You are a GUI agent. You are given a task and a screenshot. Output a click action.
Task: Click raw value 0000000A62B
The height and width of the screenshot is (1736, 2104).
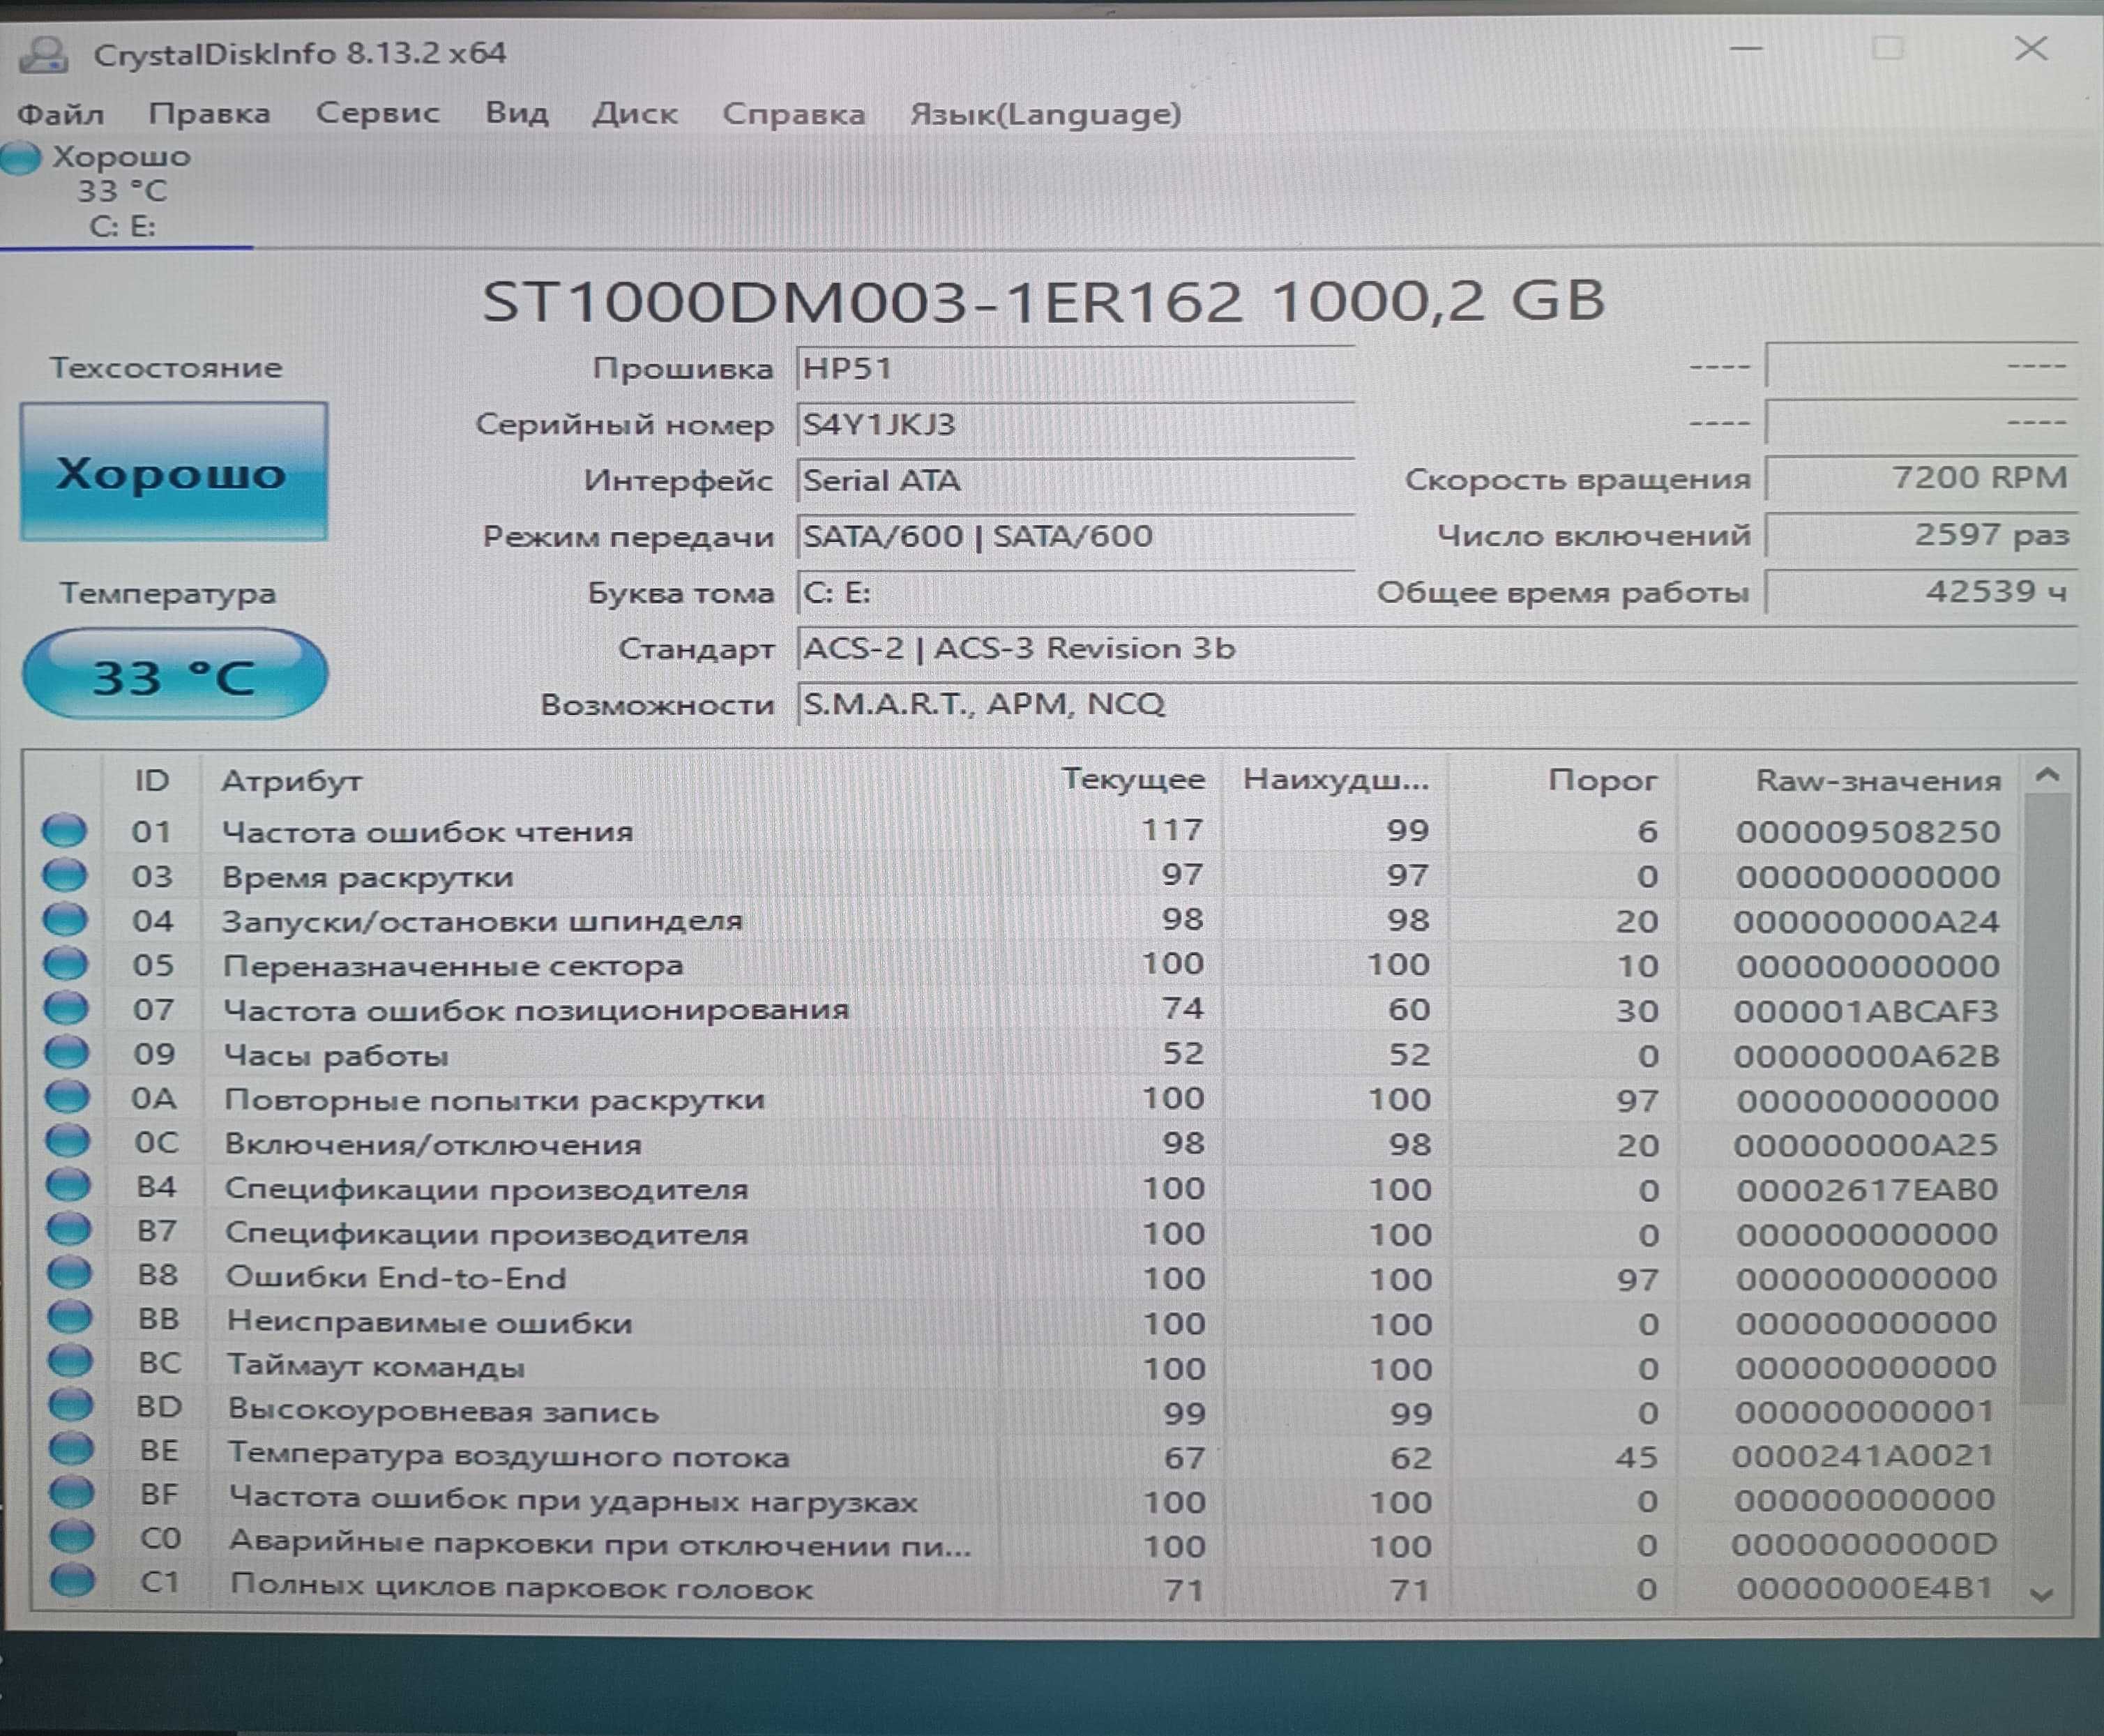[x=1866, y=1056]
